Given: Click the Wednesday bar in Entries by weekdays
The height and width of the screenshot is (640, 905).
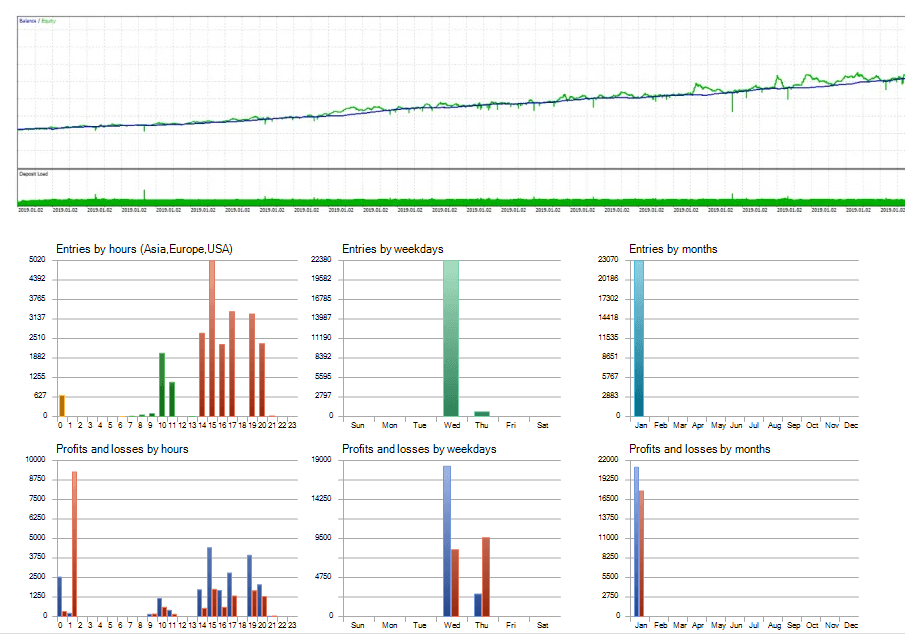Looking at the screenshot, I should click(x=451, y=340).
